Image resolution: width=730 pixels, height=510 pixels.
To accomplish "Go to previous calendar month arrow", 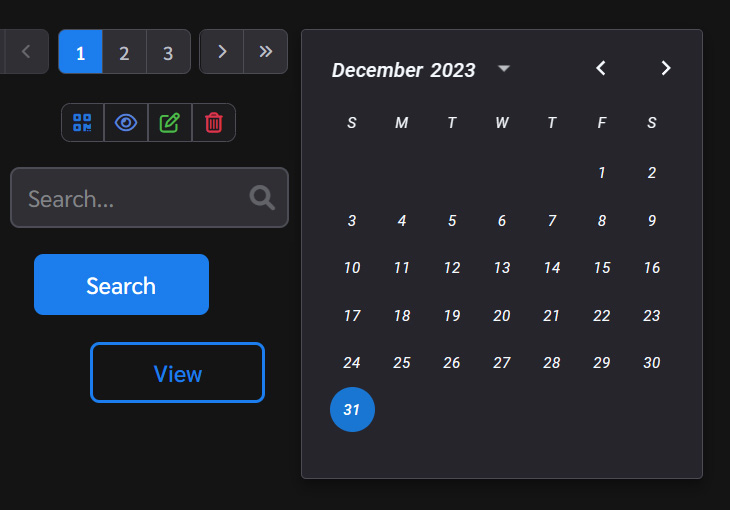I will [601, 68].
